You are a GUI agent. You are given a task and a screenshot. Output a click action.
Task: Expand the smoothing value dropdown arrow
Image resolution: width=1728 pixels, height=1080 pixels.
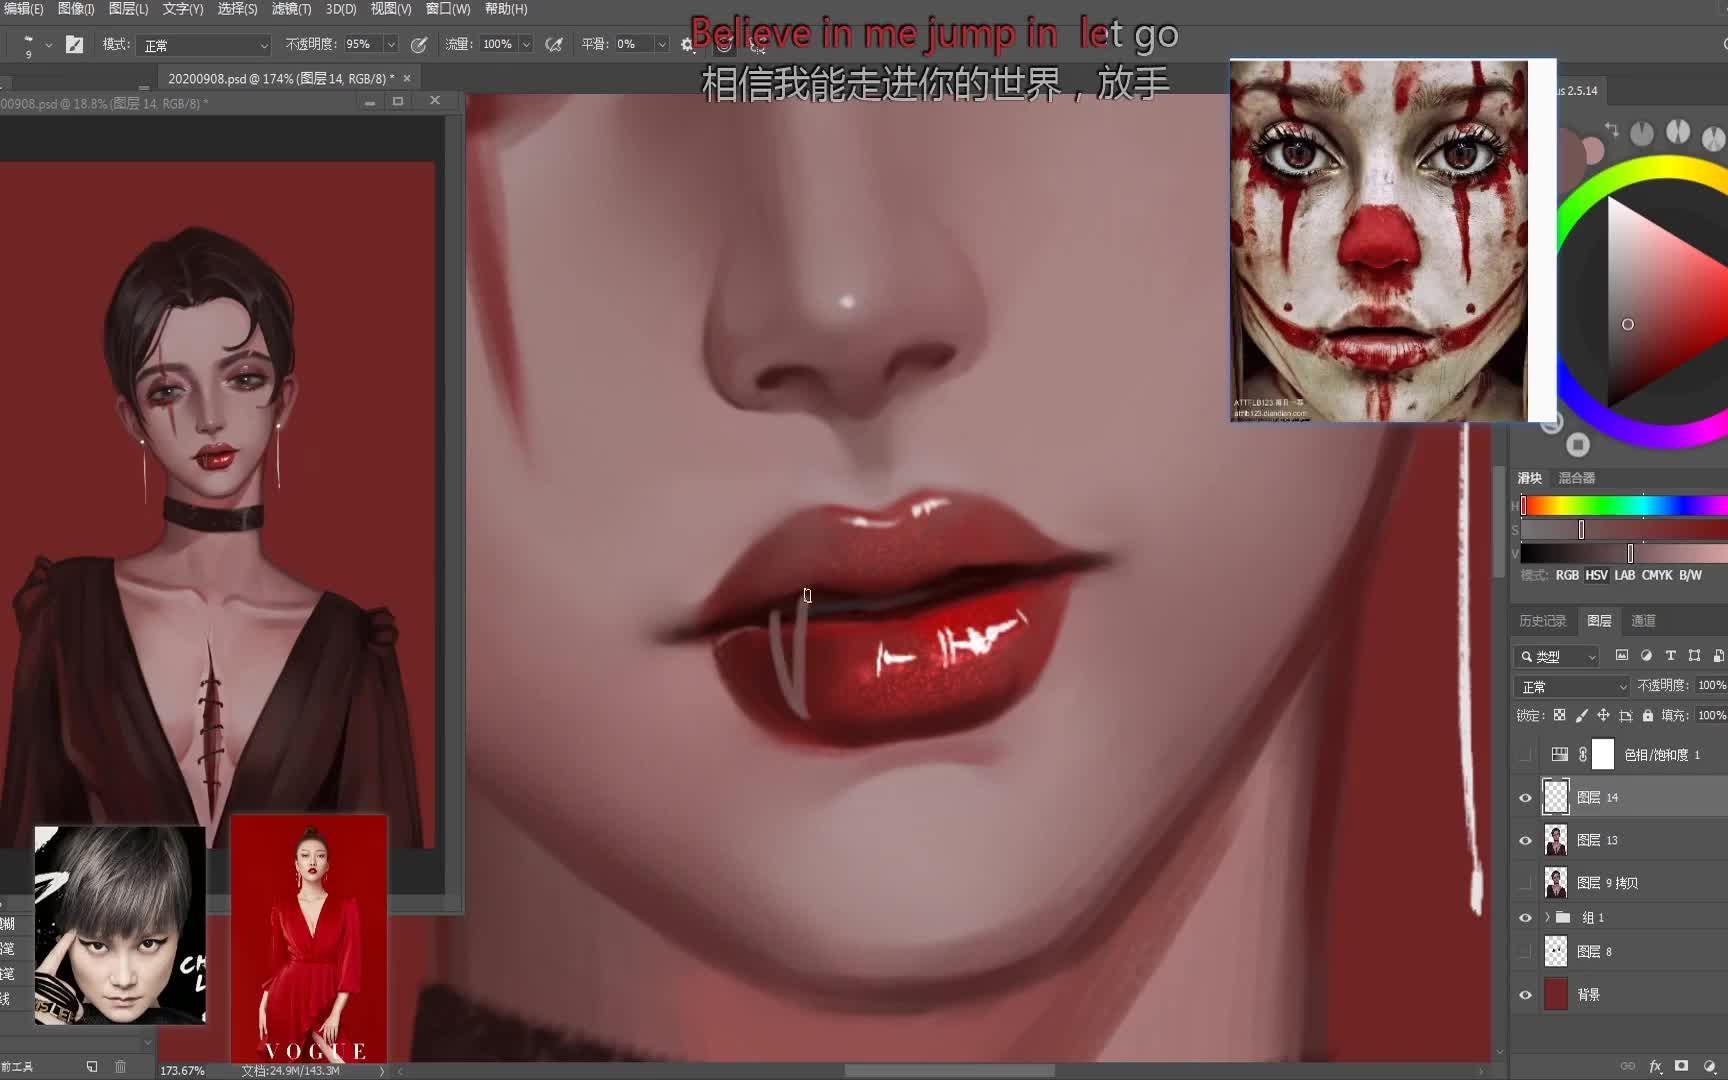pos(661,44)
